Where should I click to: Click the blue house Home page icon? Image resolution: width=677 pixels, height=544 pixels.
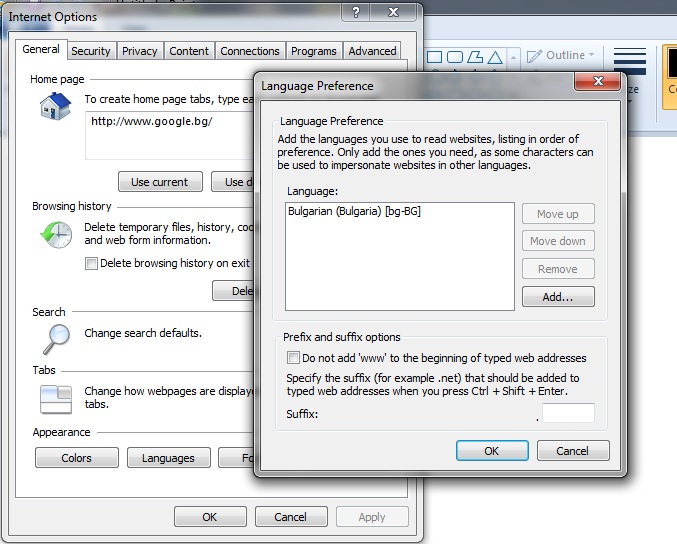pos(55,106)
